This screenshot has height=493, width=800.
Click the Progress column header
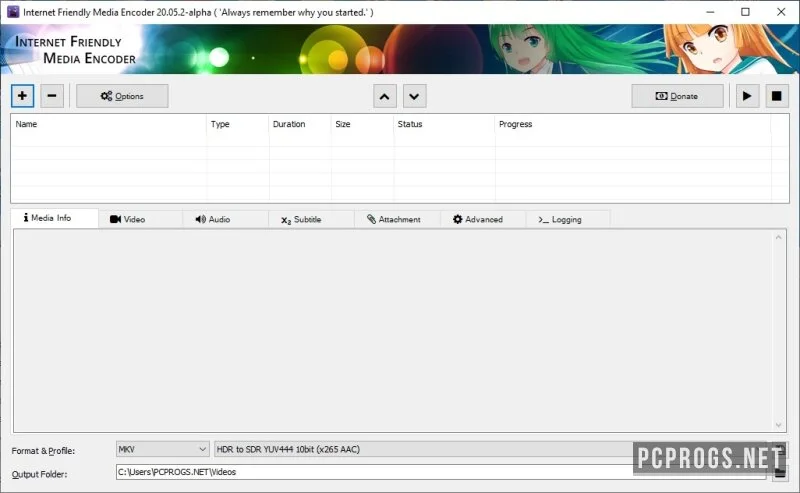(x=633, y=124)
